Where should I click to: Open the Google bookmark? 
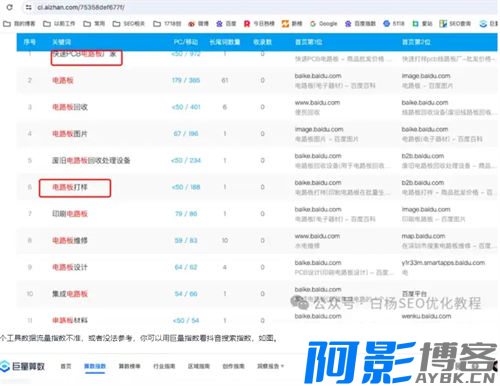323,24
